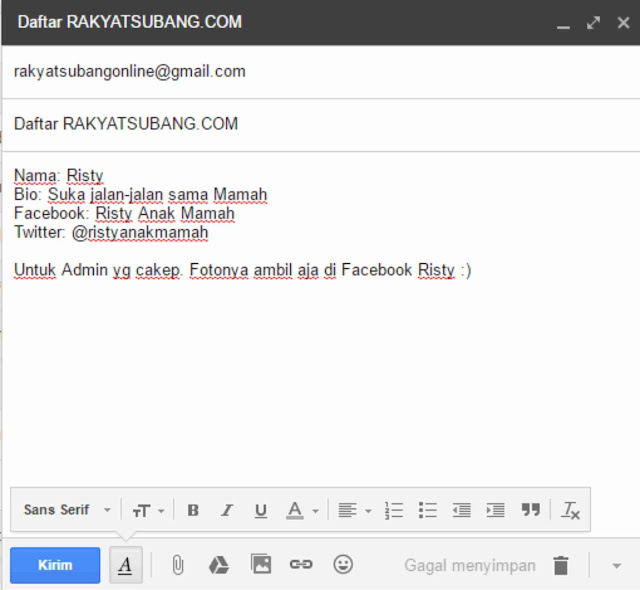Toggle the formatting options button
Image resolution: width=640 pixels, height=590 pixels.
[x=126, y=565]
